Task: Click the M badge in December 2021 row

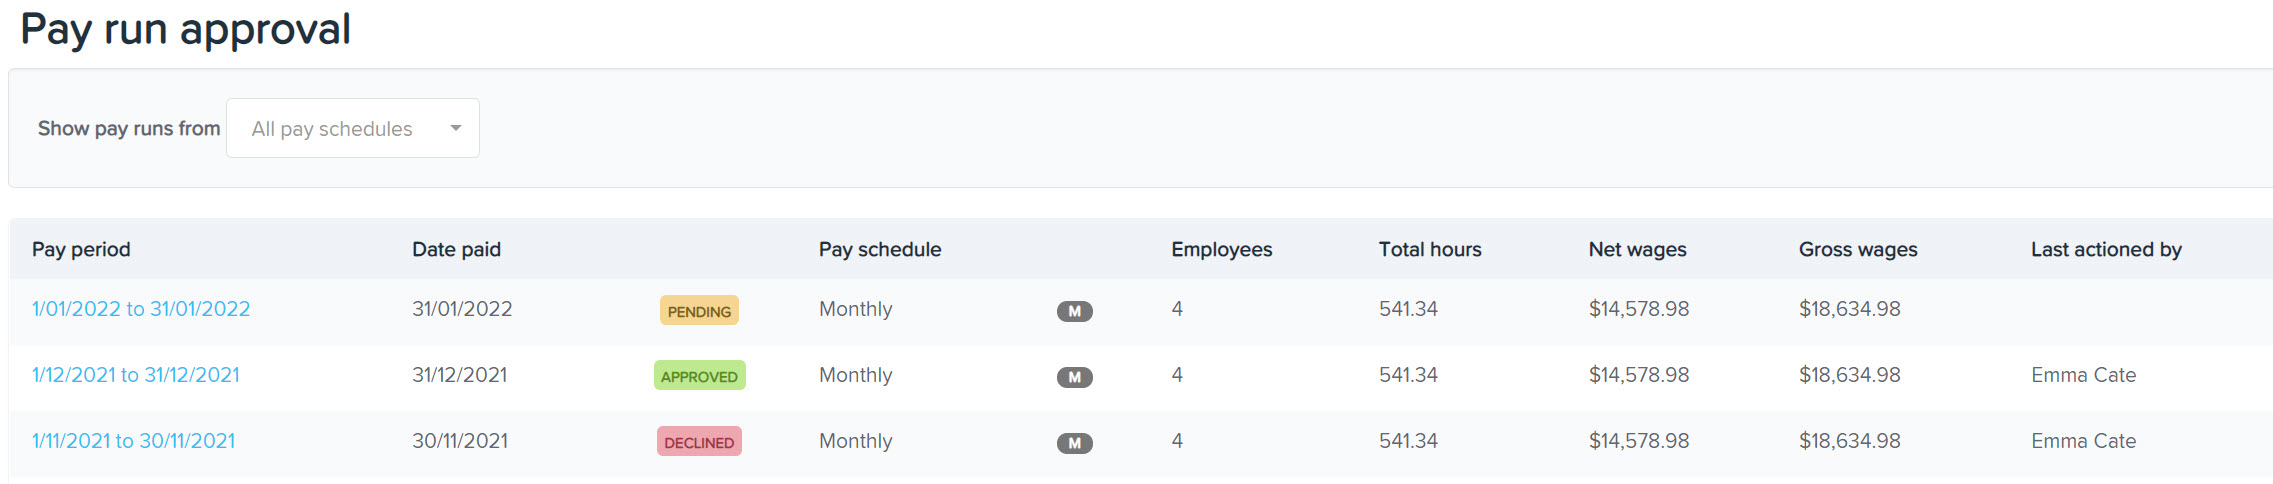Action: pyautogui.click(x=1074, y=377)
